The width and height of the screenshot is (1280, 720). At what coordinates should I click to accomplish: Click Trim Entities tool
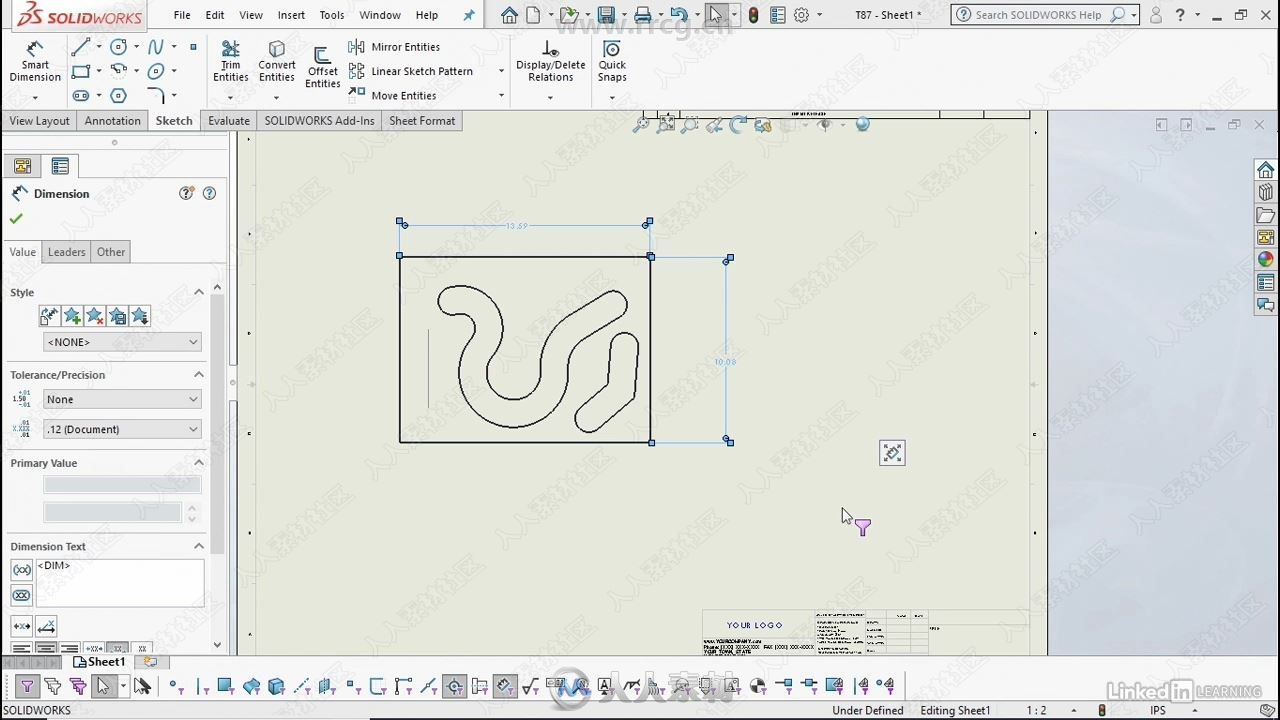coord(230,62)
